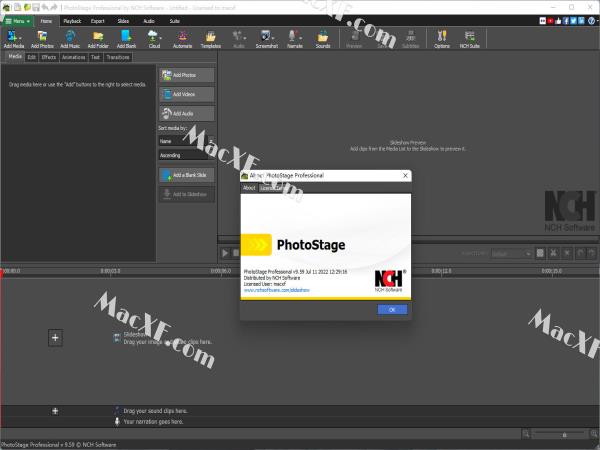This screenshot has height=450, width=600.
Task: Click the Add Audio panel button
Action: [x=187, y=113]
